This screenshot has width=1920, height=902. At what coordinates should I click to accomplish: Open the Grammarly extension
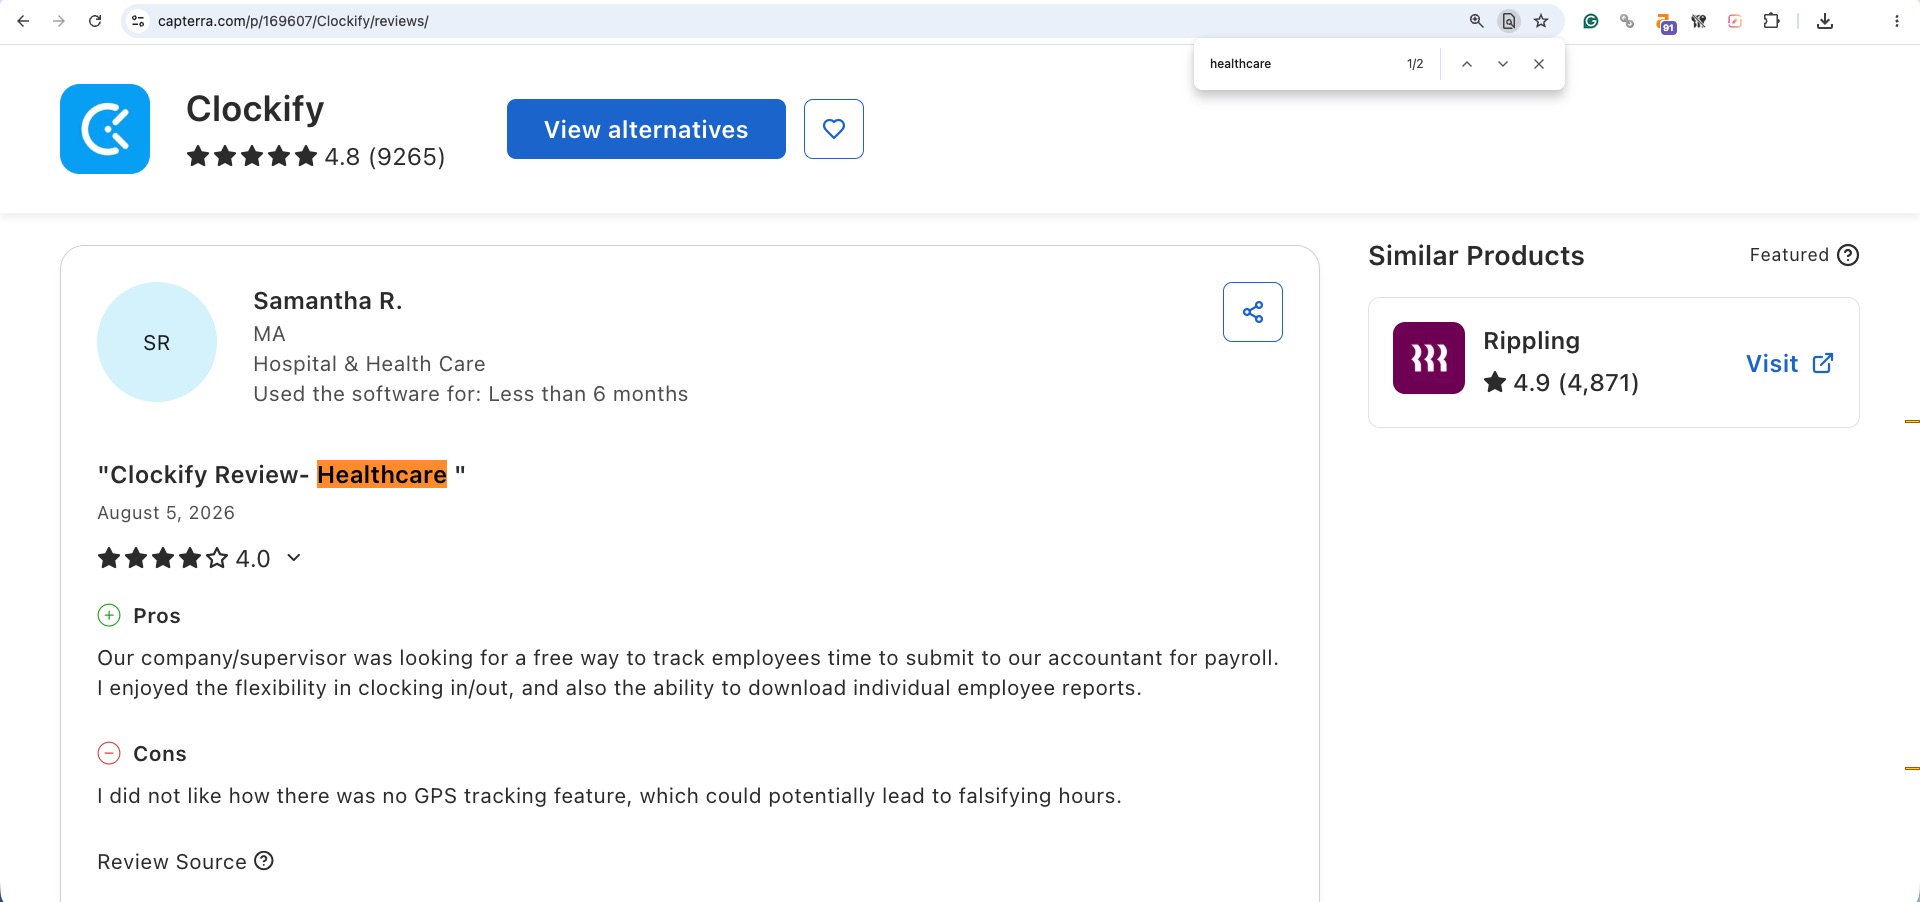point(1591,21)
